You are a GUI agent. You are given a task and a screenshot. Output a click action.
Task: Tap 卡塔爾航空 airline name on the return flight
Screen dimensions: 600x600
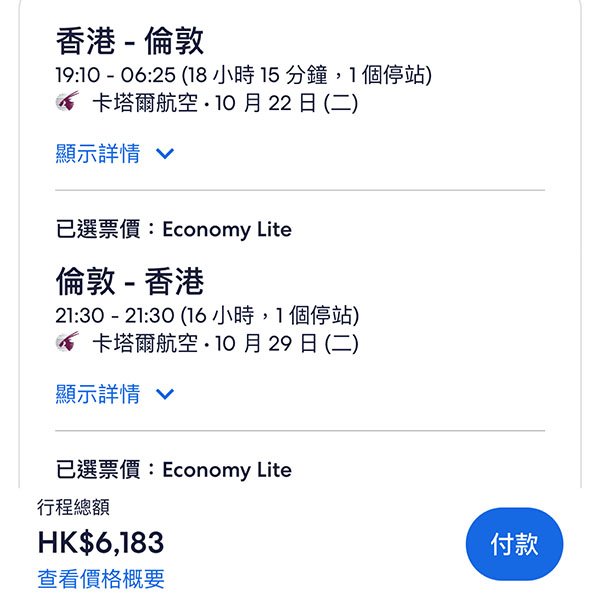click(145, 344)
